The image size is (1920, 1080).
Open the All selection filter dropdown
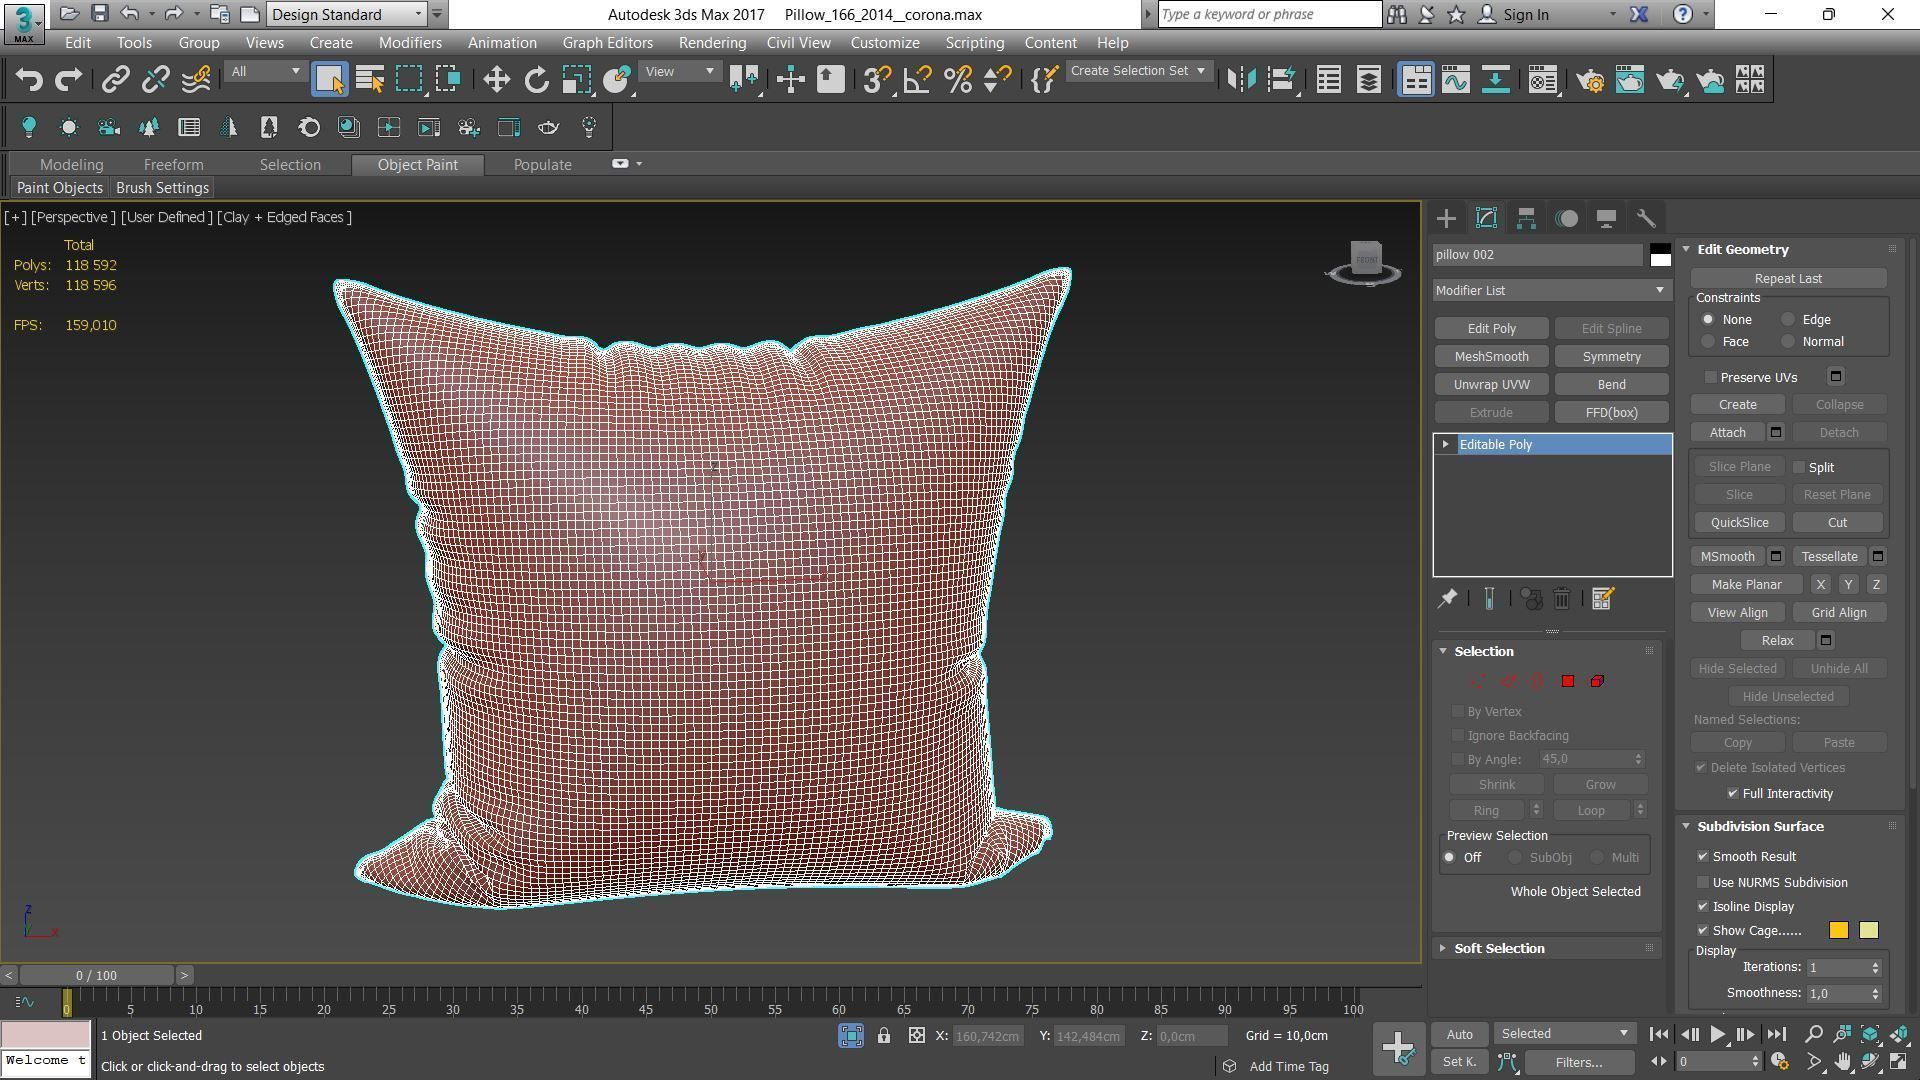click(264, 72)
